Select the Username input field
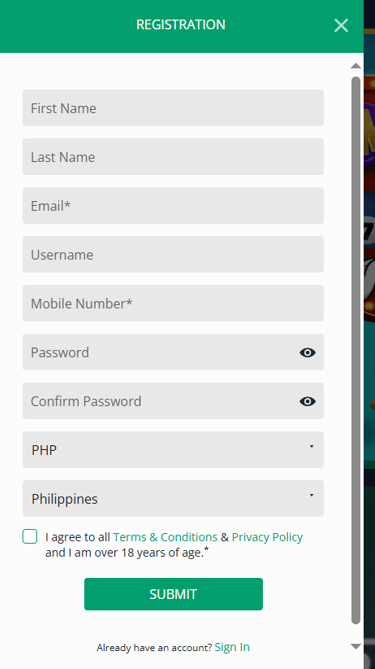Viewport: 375px width, 669px height. (173, 254)
